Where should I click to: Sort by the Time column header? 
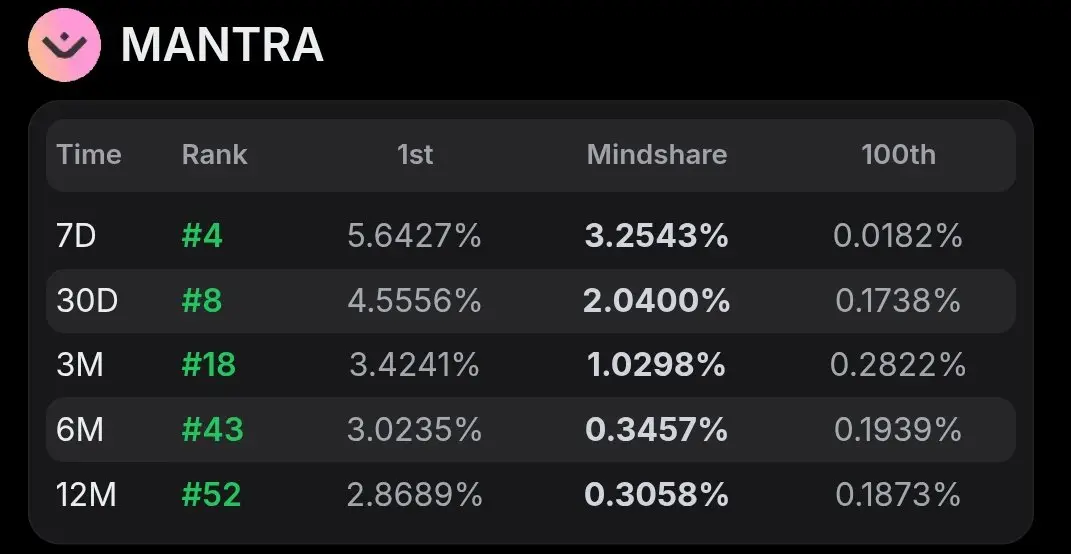[89, 154]
